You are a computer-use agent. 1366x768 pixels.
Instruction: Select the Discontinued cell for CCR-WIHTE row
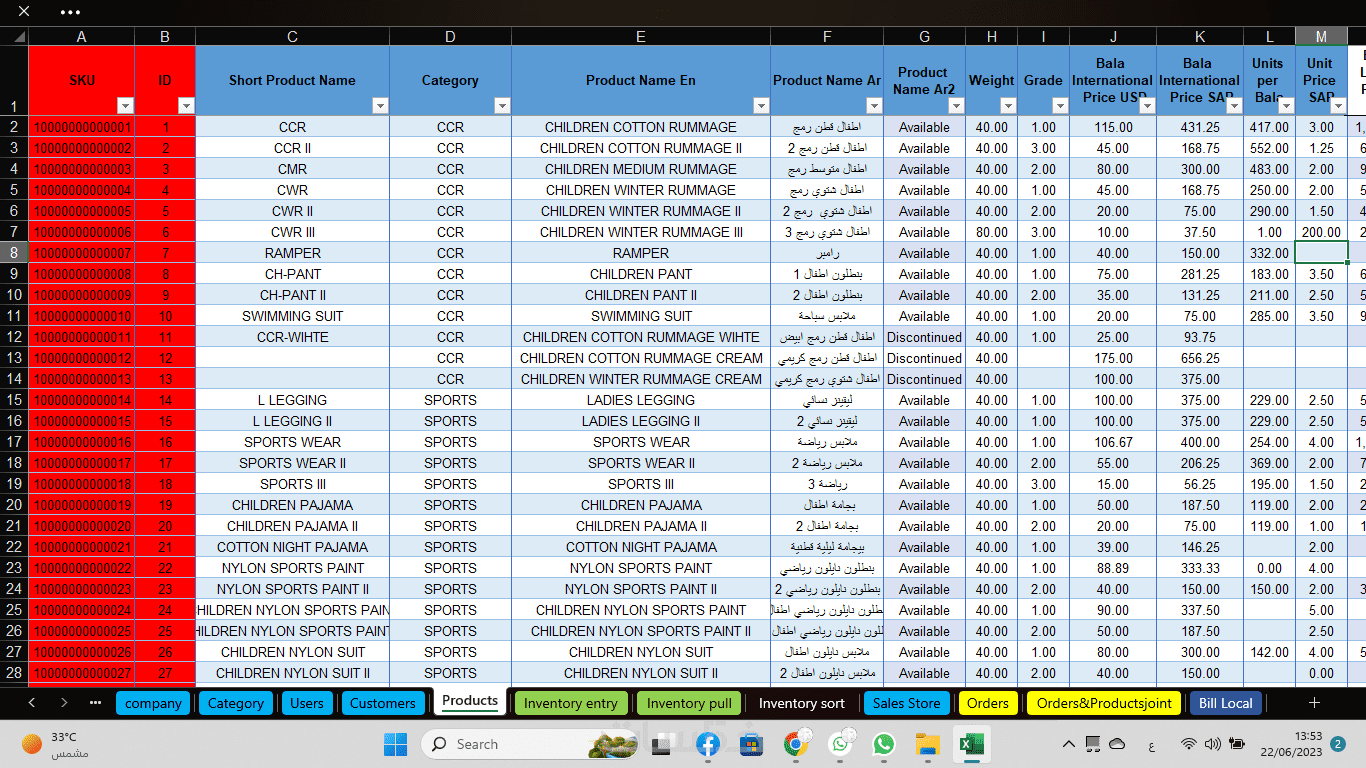point(924,337)
